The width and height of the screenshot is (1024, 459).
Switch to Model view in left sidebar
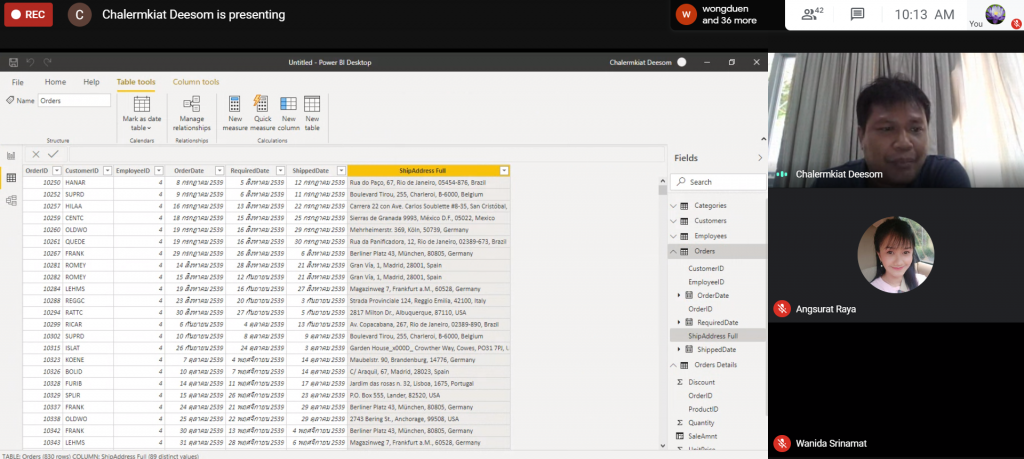[11, 200]
